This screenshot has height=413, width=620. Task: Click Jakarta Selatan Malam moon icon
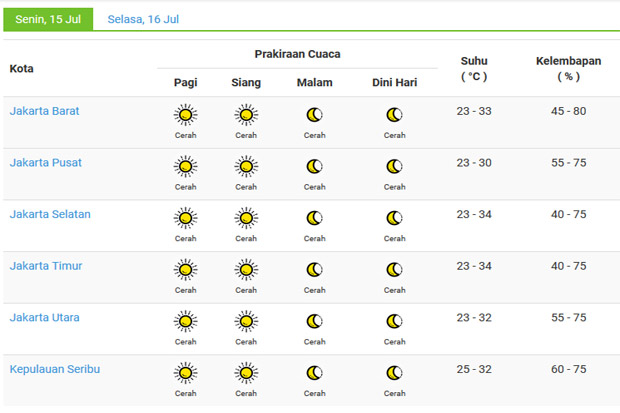[315, 218]
